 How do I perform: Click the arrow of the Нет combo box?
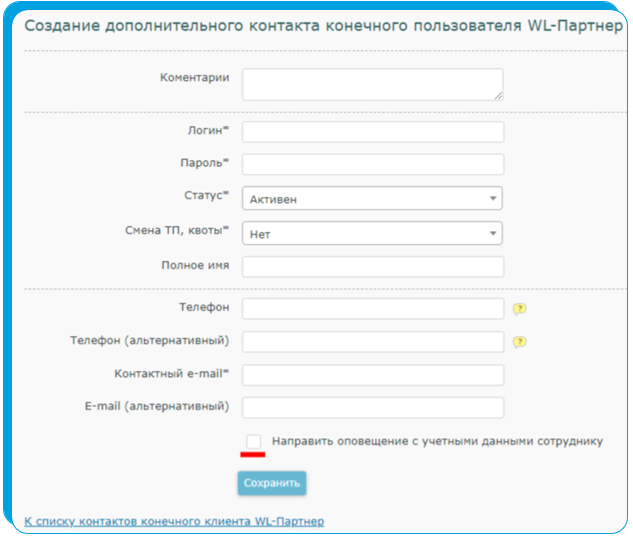click(493, 233)
